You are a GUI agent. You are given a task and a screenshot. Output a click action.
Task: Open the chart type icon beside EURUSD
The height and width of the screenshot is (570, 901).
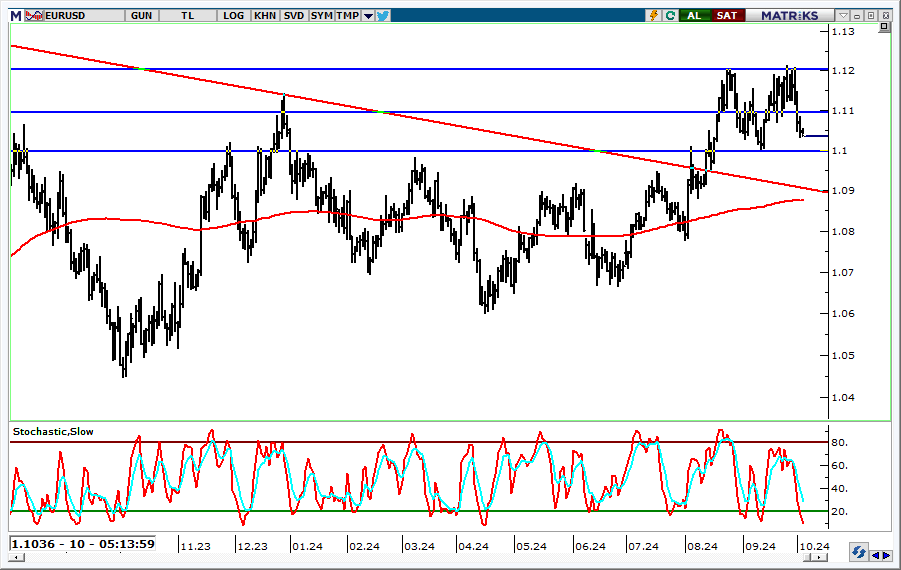[x=34, y=15]
